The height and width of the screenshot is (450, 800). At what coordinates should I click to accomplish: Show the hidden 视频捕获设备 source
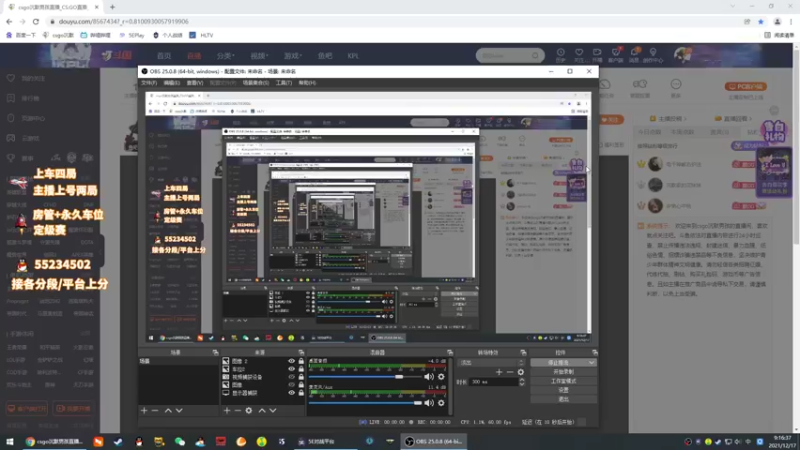click(x=291, y=377)
